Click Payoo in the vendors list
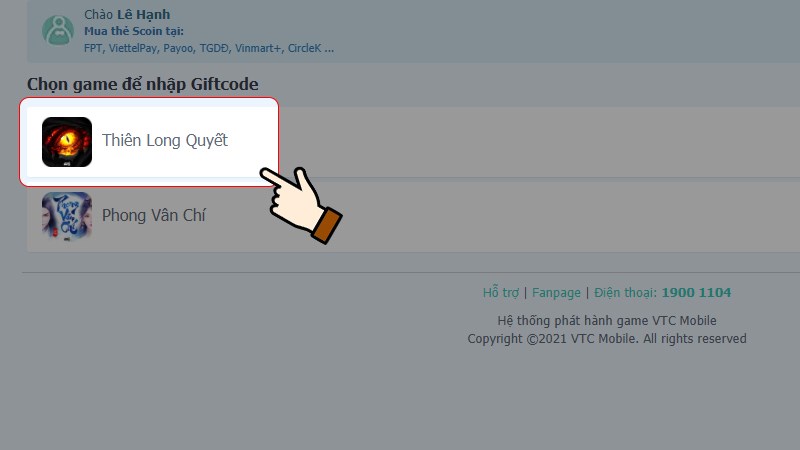This screenshot has width=800, height=450. pos(179,48)
